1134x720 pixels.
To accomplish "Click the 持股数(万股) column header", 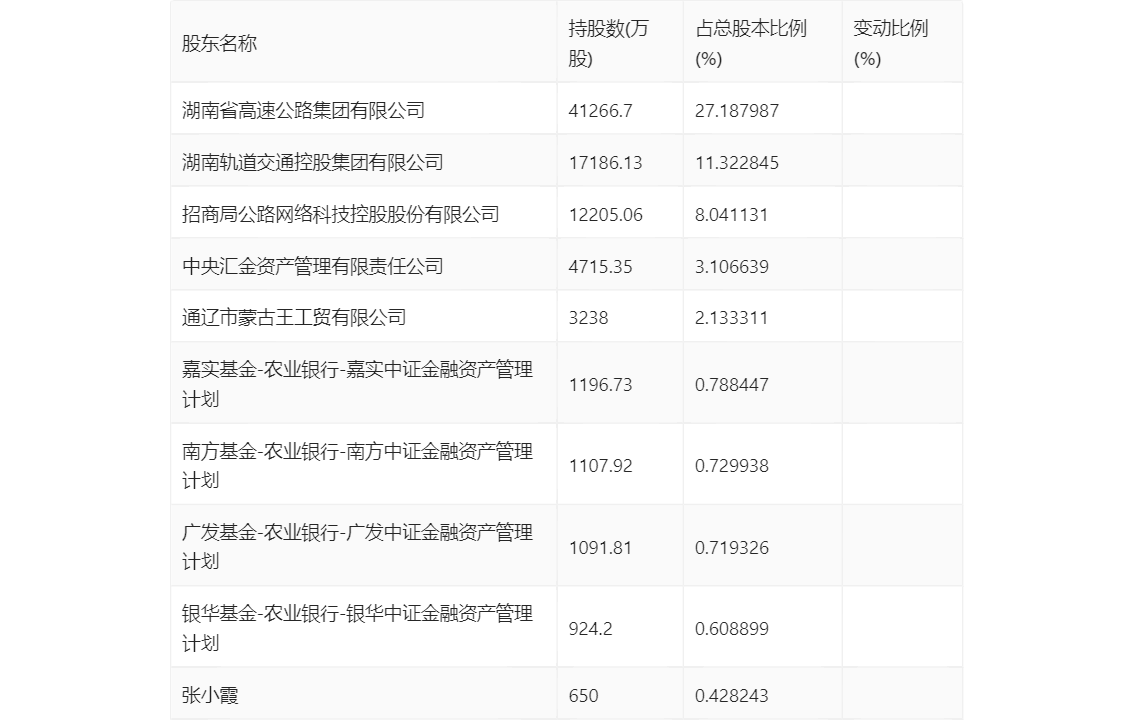I will coord(608,43).
